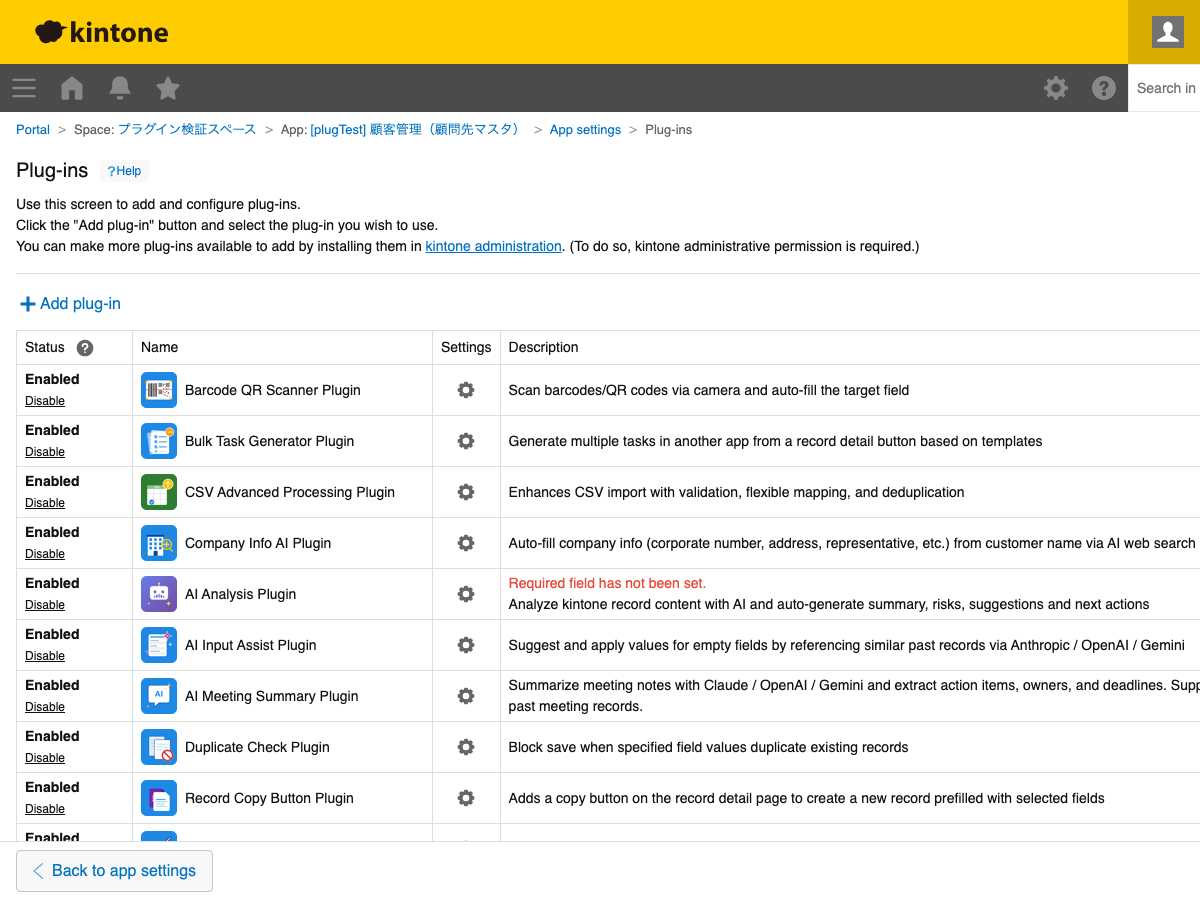Screen dimensions: 1200x900
Task: Click the Search input field
Action: tap(1166, 88)
